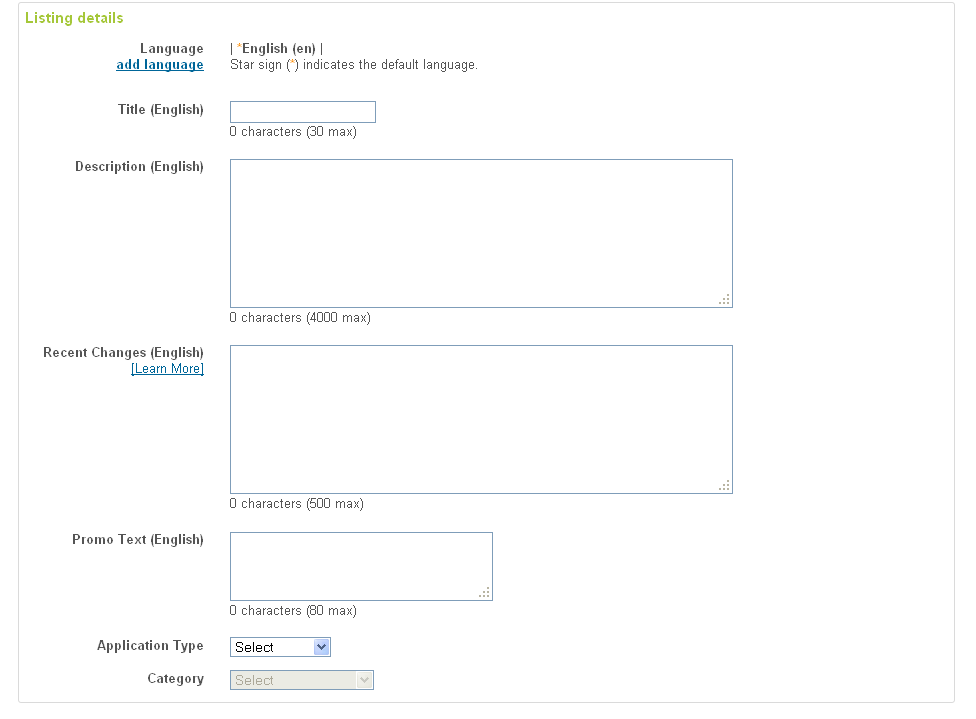Click the Promo Text (English) label
This screenshot has width=976, height=719.
click(138, 540)
